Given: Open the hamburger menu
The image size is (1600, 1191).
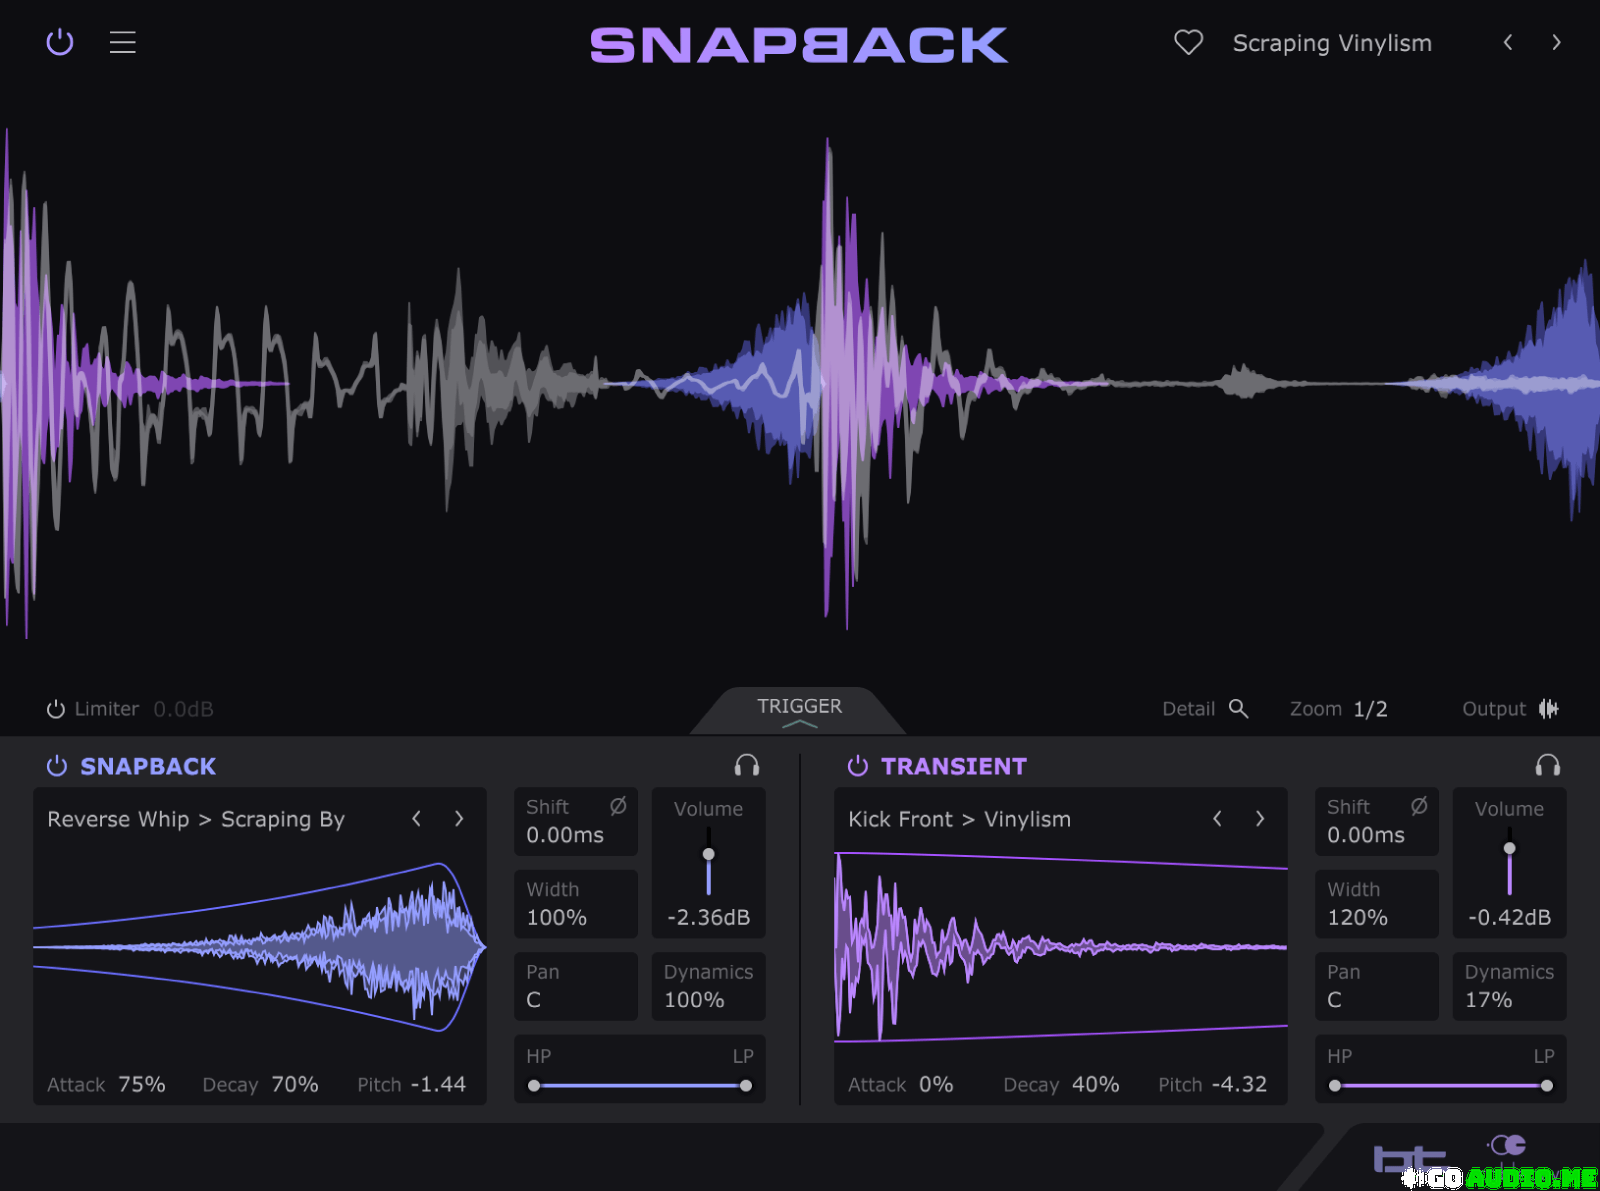Looking at the screenshot, I should tap(122, 42).
